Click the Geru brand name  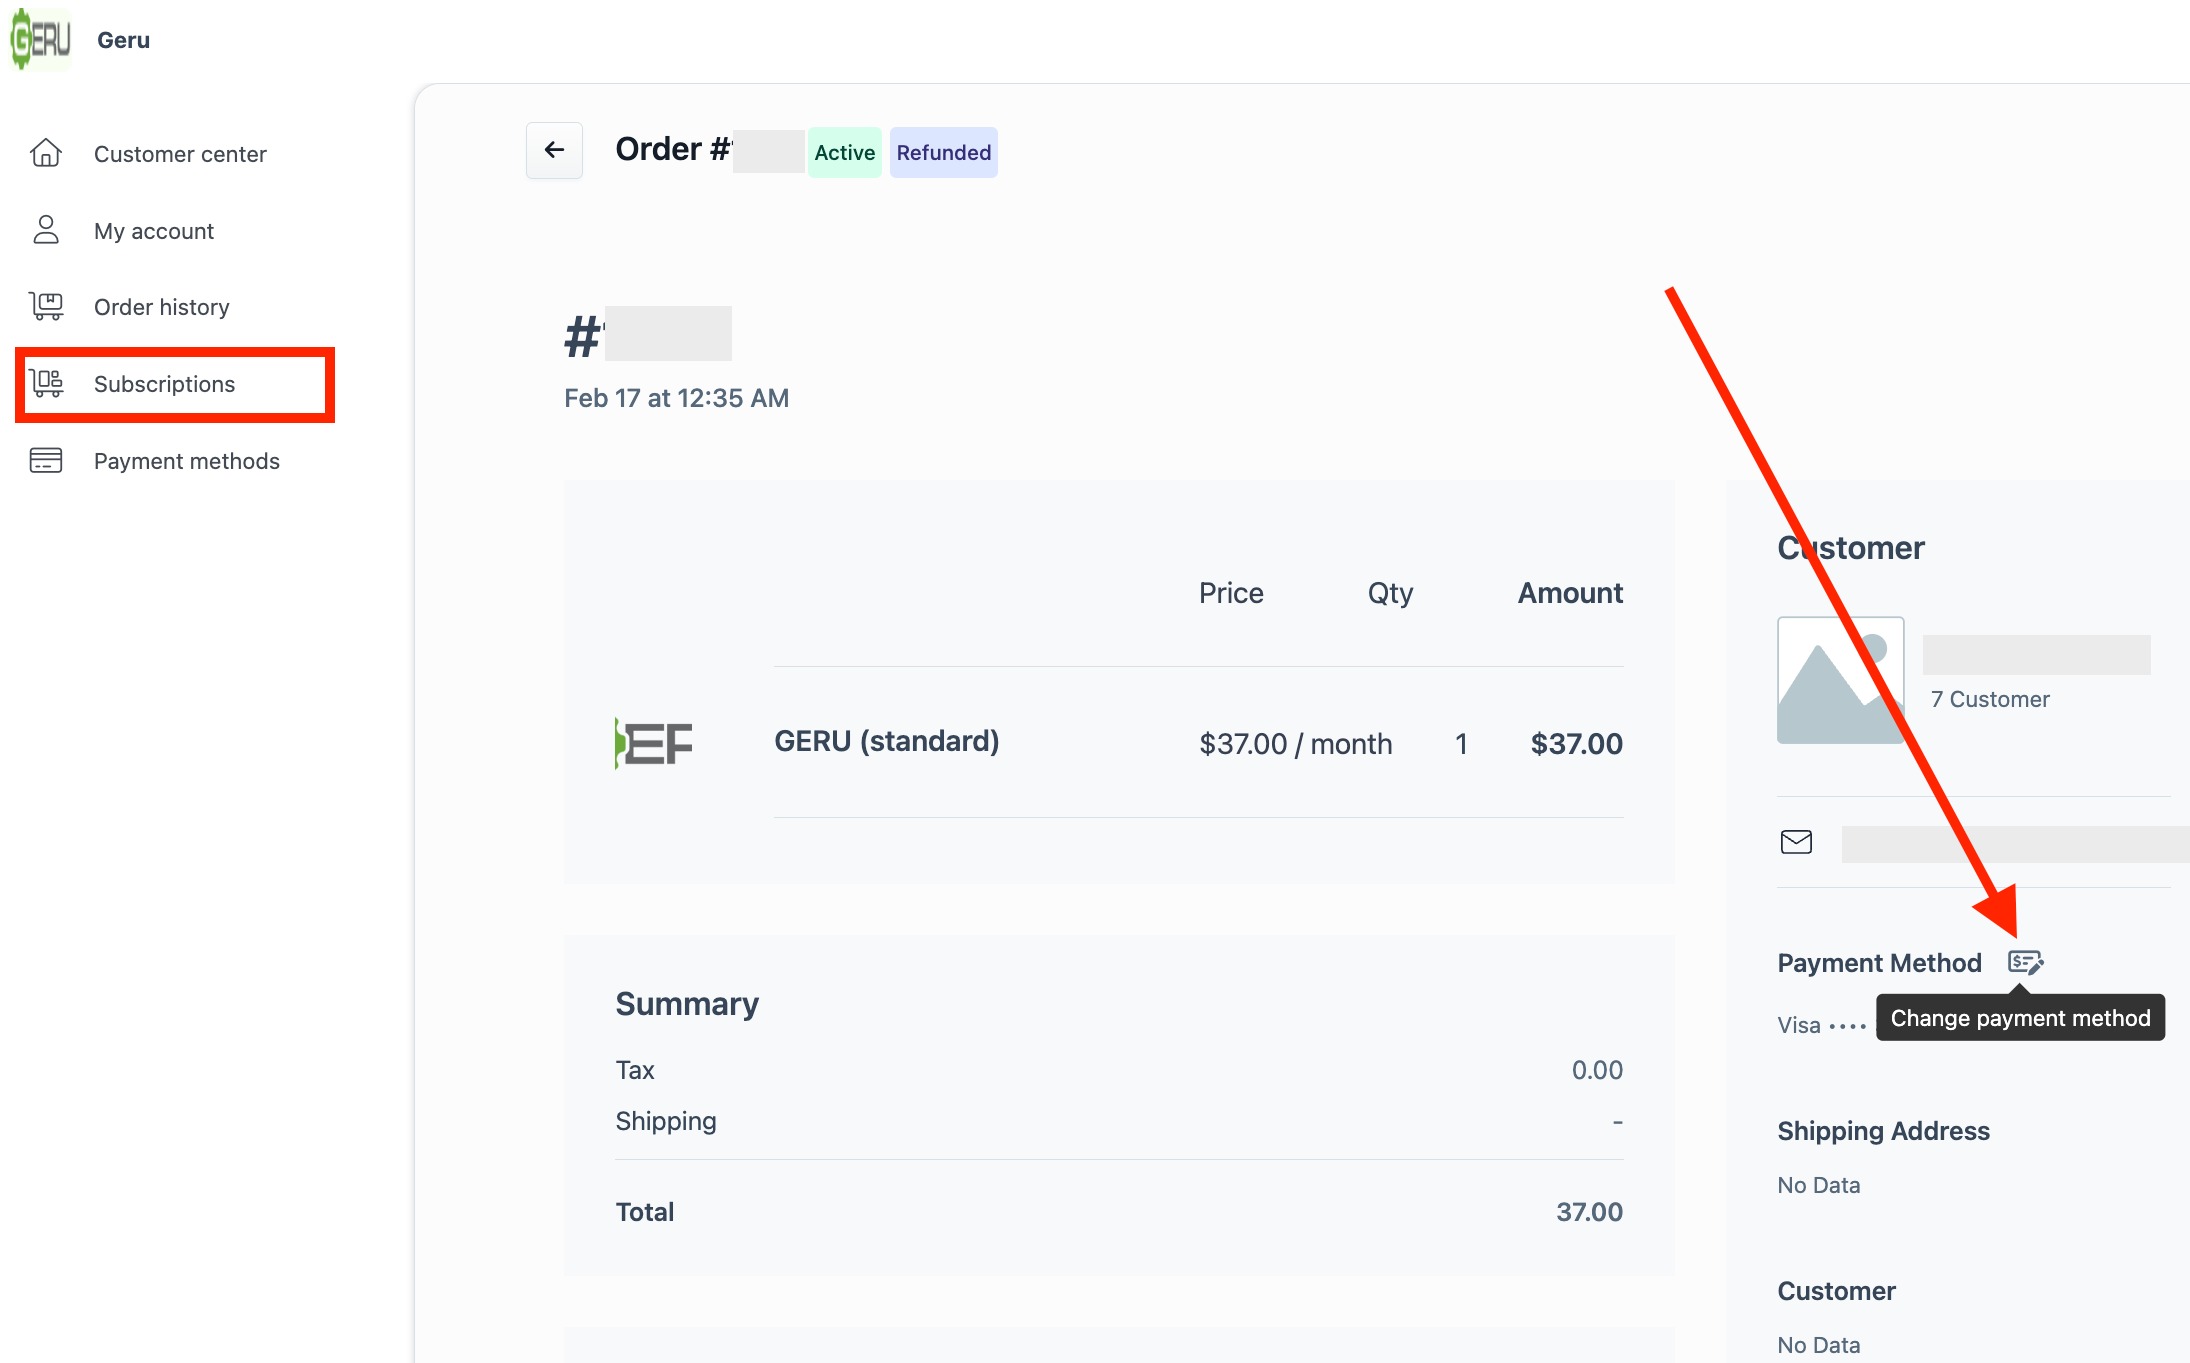point(123,40)
